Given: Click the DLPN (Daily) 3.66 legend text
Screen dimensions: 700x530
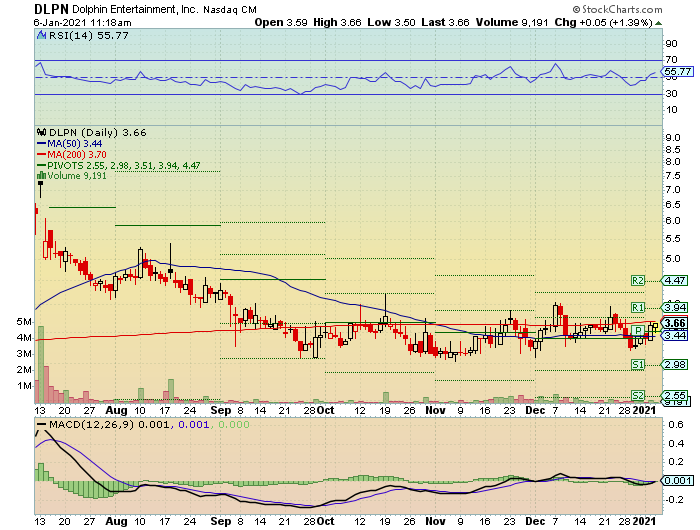Looking at the screenshot, I should point(97,133).
